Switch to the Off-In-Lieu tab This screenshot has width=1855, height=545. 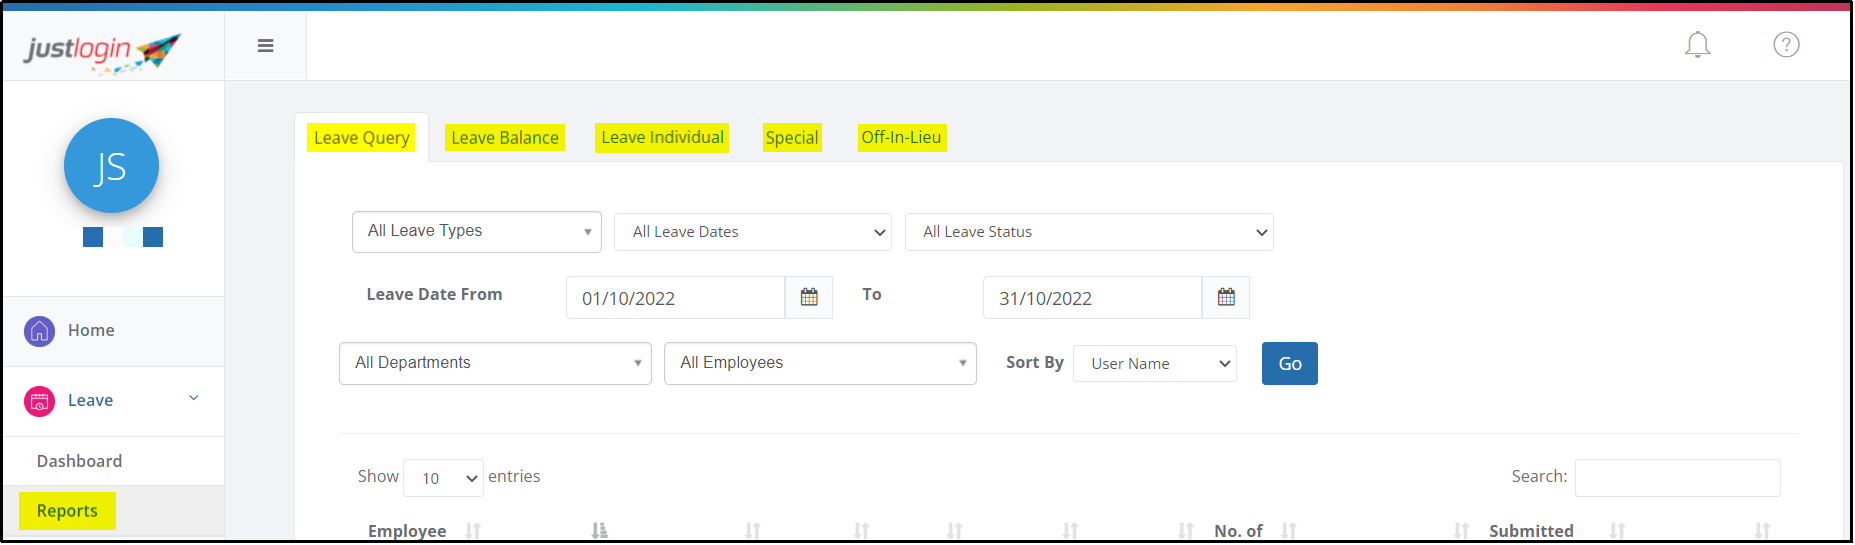tap(902, 138)
